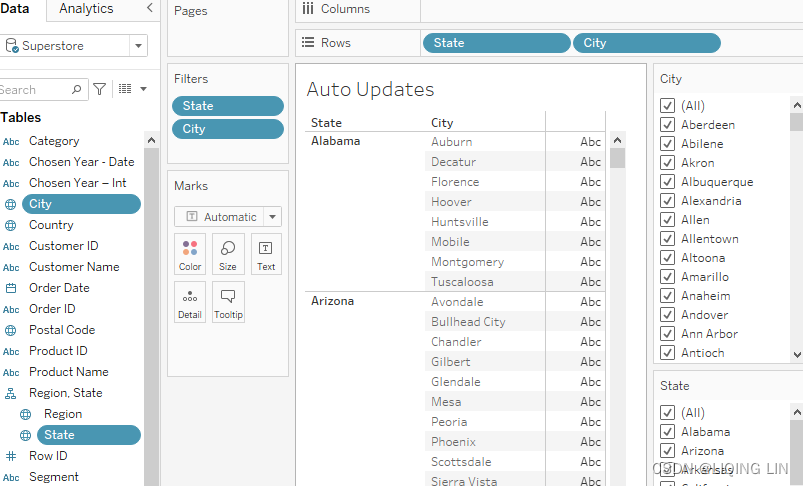
Task: Select the State pill on Rows shelf
Action: coord(496,43)
